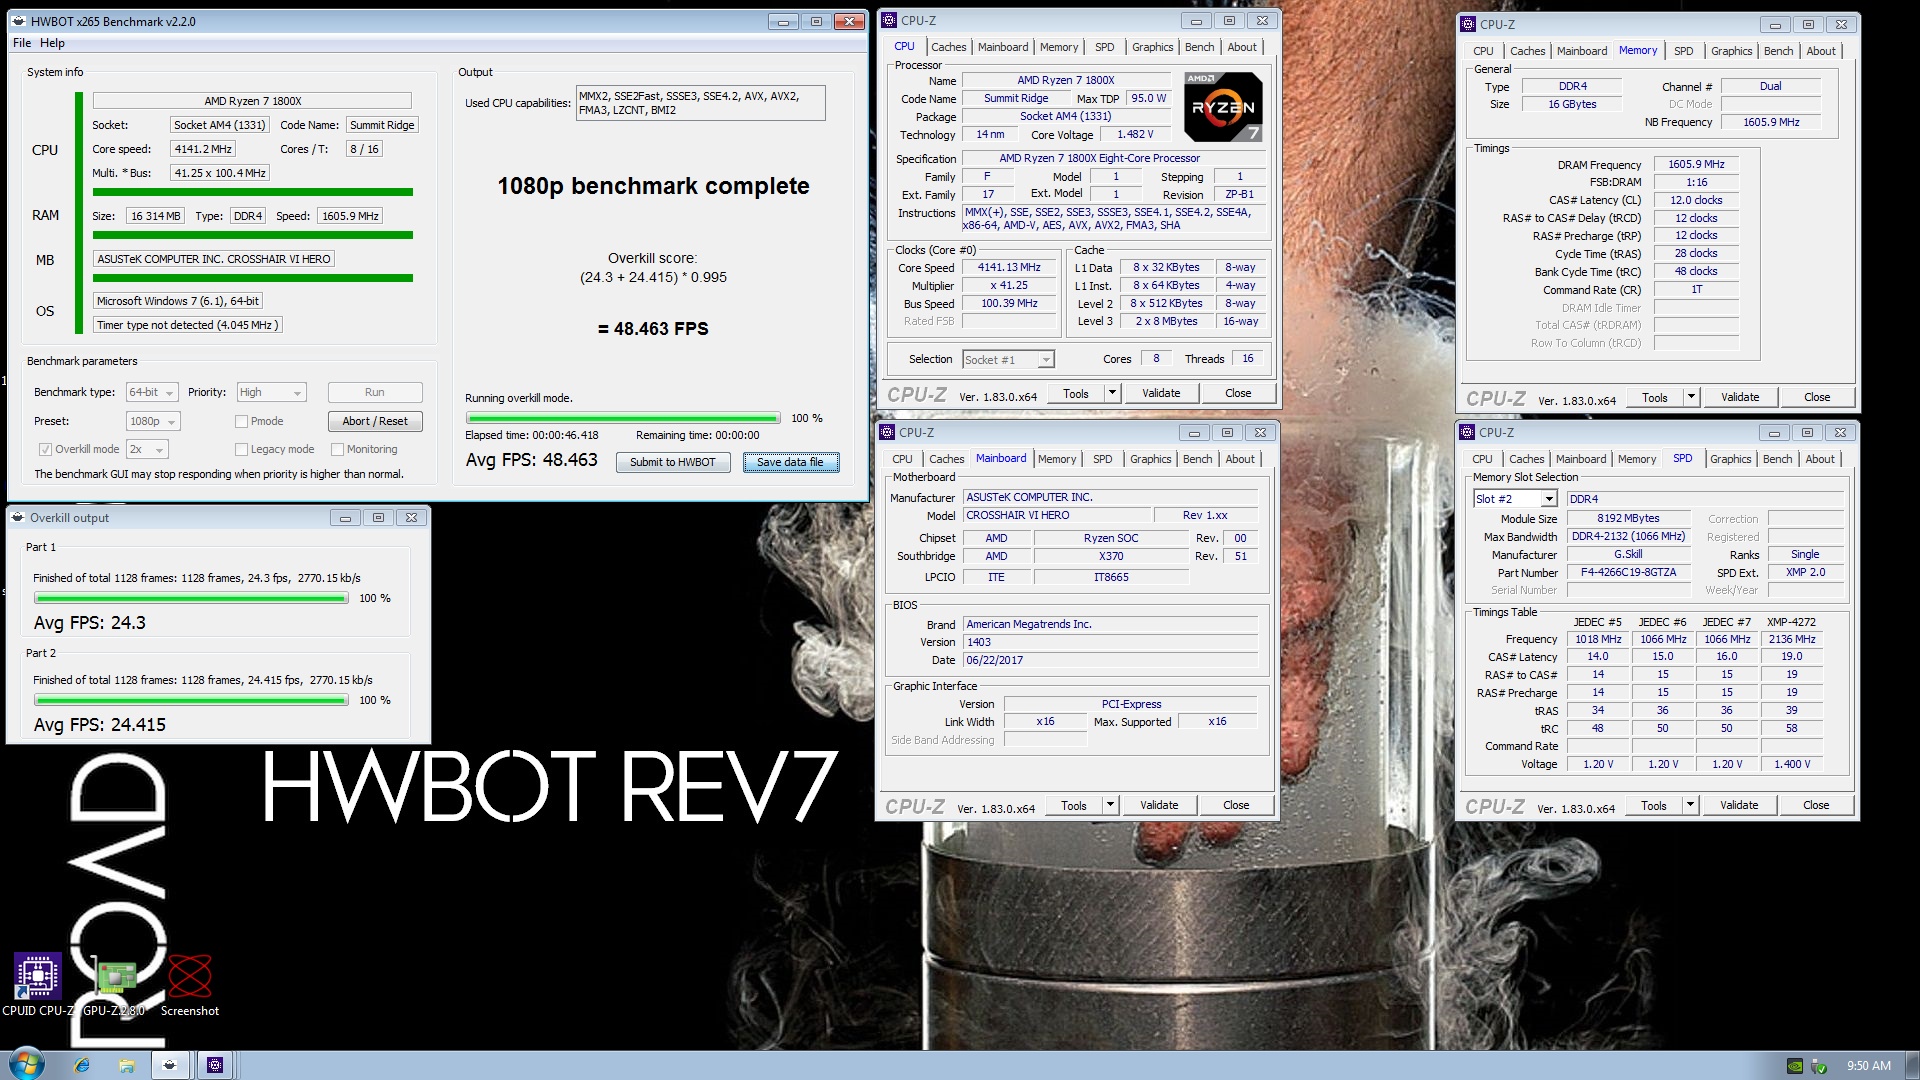
Task: Click the title icon of CPU-Z CPU-tab window
Action: 888,20
